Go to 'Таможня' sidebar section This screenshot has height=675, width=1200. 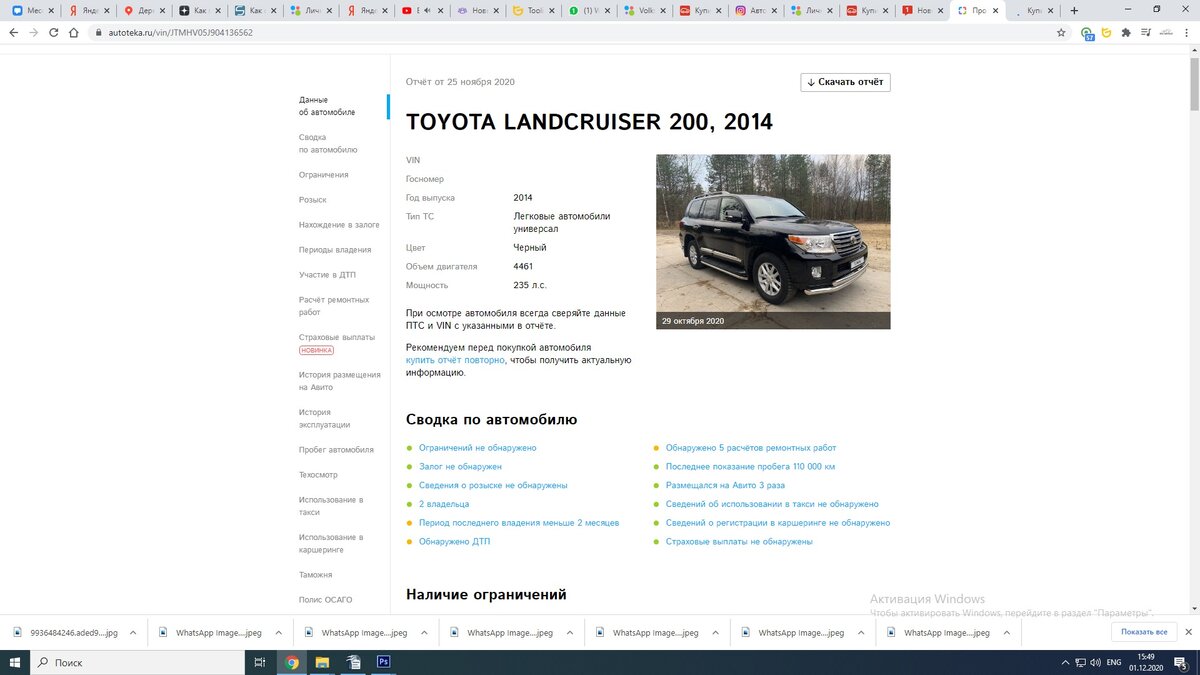pos(316,575)
